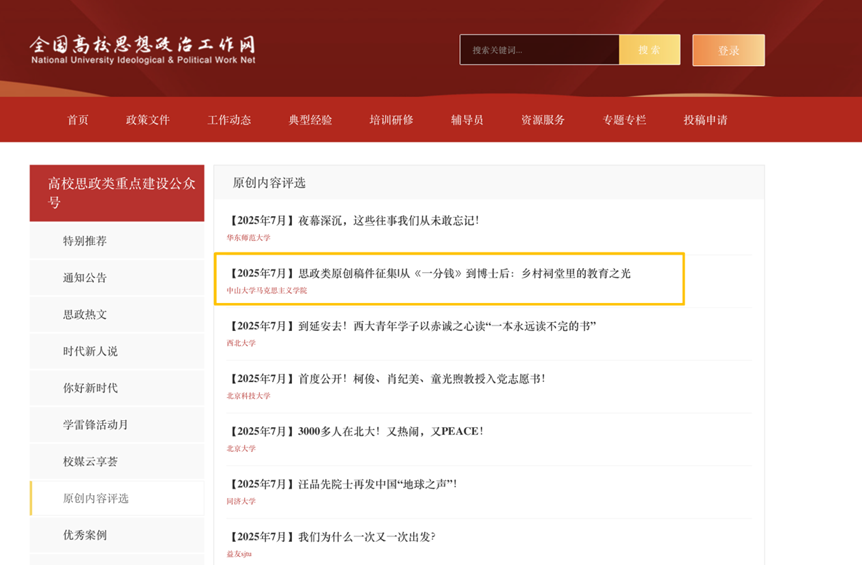Click the search keyword input field
This screenshot has width=862, height=565.
click(538, 50)
